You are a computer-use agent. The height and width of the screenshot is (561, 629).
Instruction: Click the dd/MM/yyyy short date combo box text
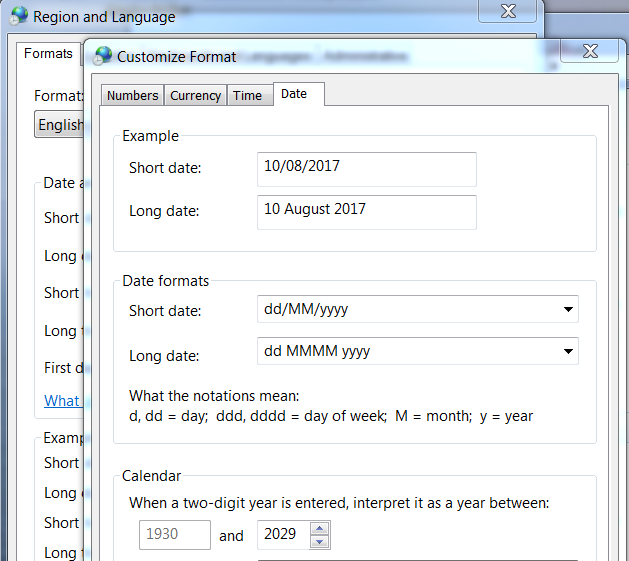pos(306,309)
